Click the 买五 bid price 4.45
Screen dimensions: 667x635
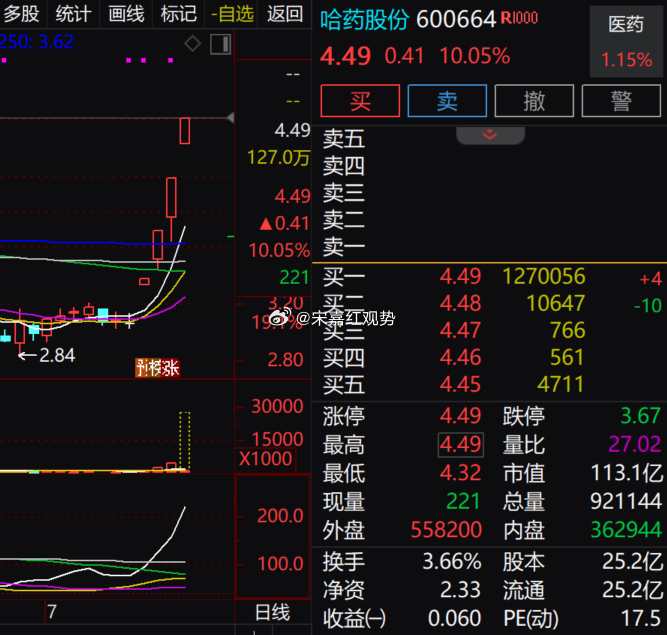click(460, 384)
